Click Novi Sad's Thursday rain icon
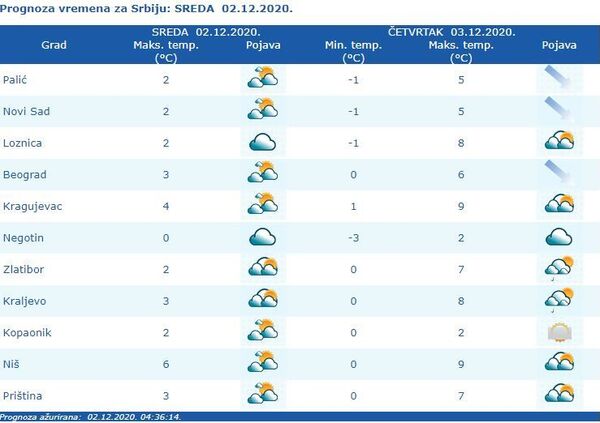This screenshot has width=600, height=423. pos(558,110)
